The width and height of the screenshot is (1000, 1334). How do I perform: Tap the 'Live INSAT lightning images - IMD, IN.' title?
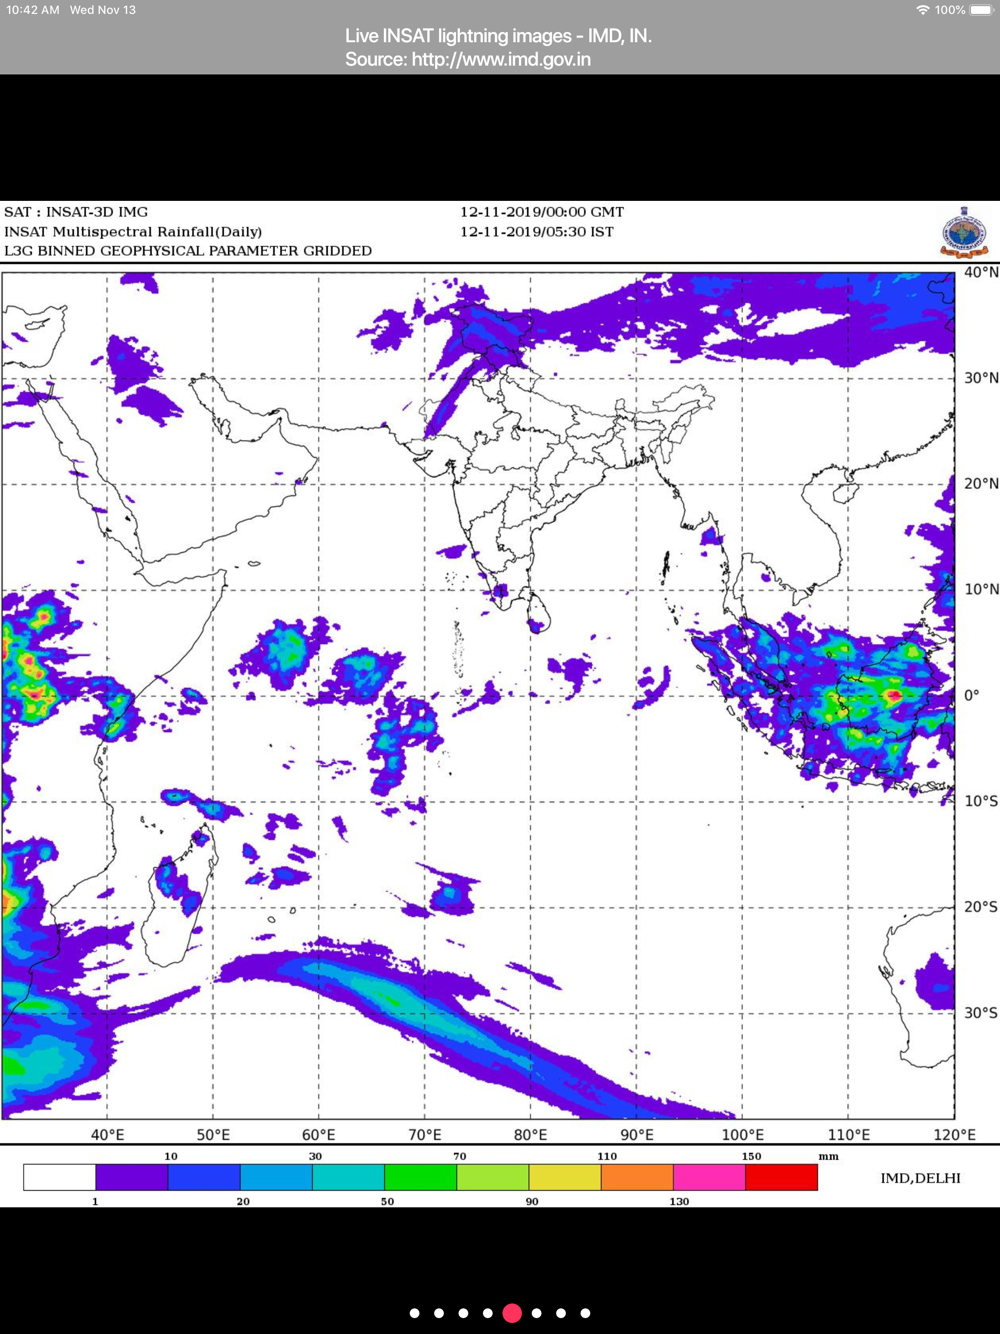tap(498, 36)
